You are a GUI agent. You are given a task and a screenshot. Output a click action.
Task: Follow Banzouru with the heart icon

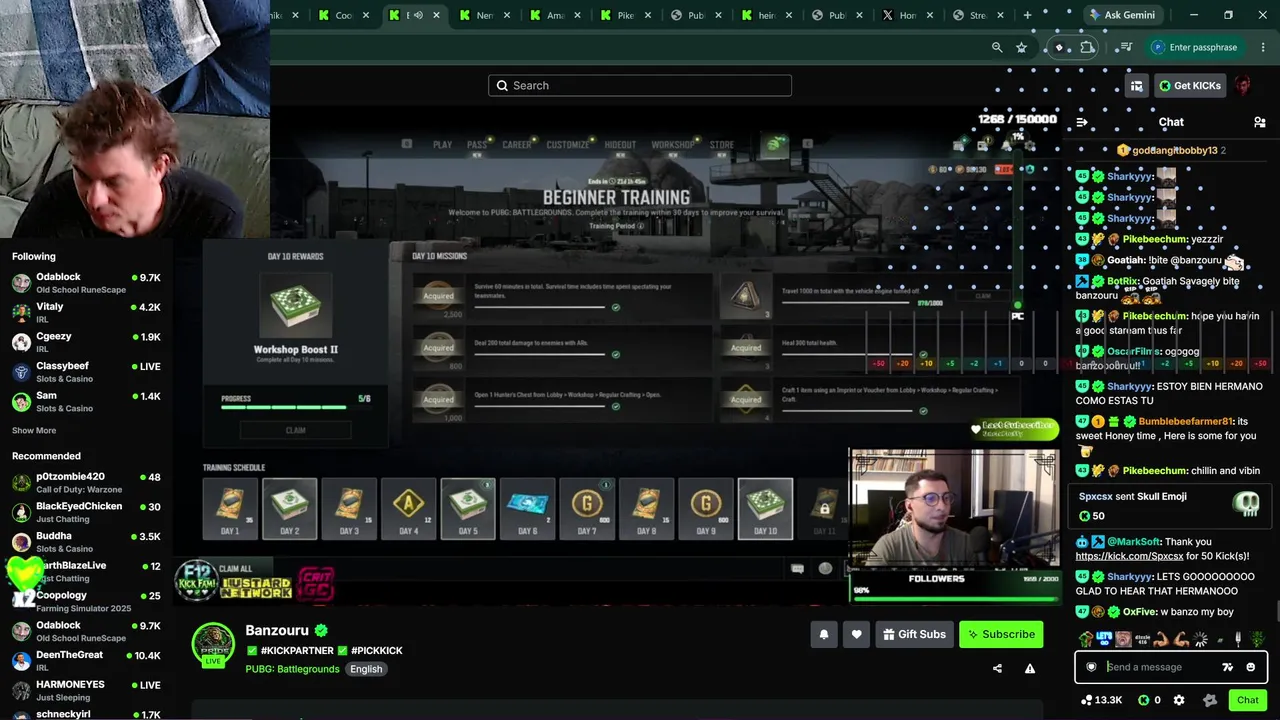tap(856, 634)
